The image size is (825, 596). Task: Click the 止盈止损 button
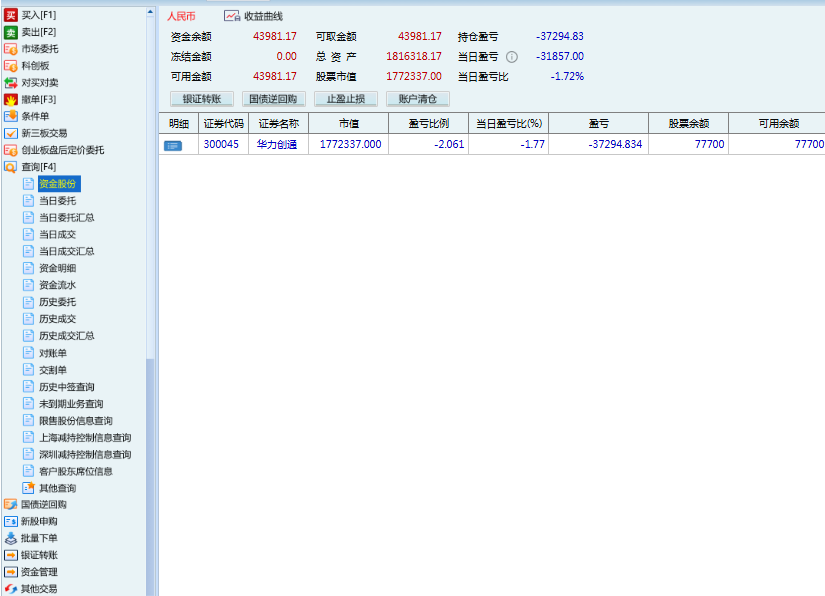coord(346,99)
